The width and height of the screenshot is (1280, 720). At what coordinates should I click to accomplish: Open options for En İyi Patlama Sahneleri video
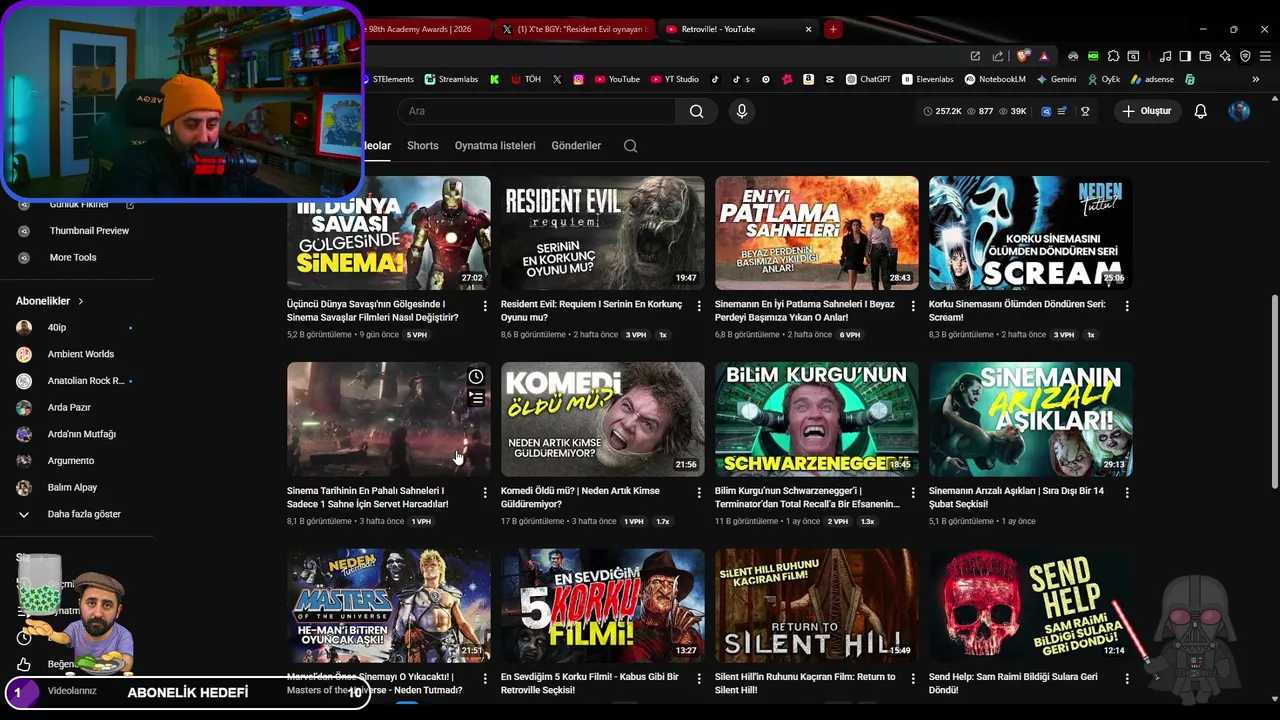tap(913, 305)
